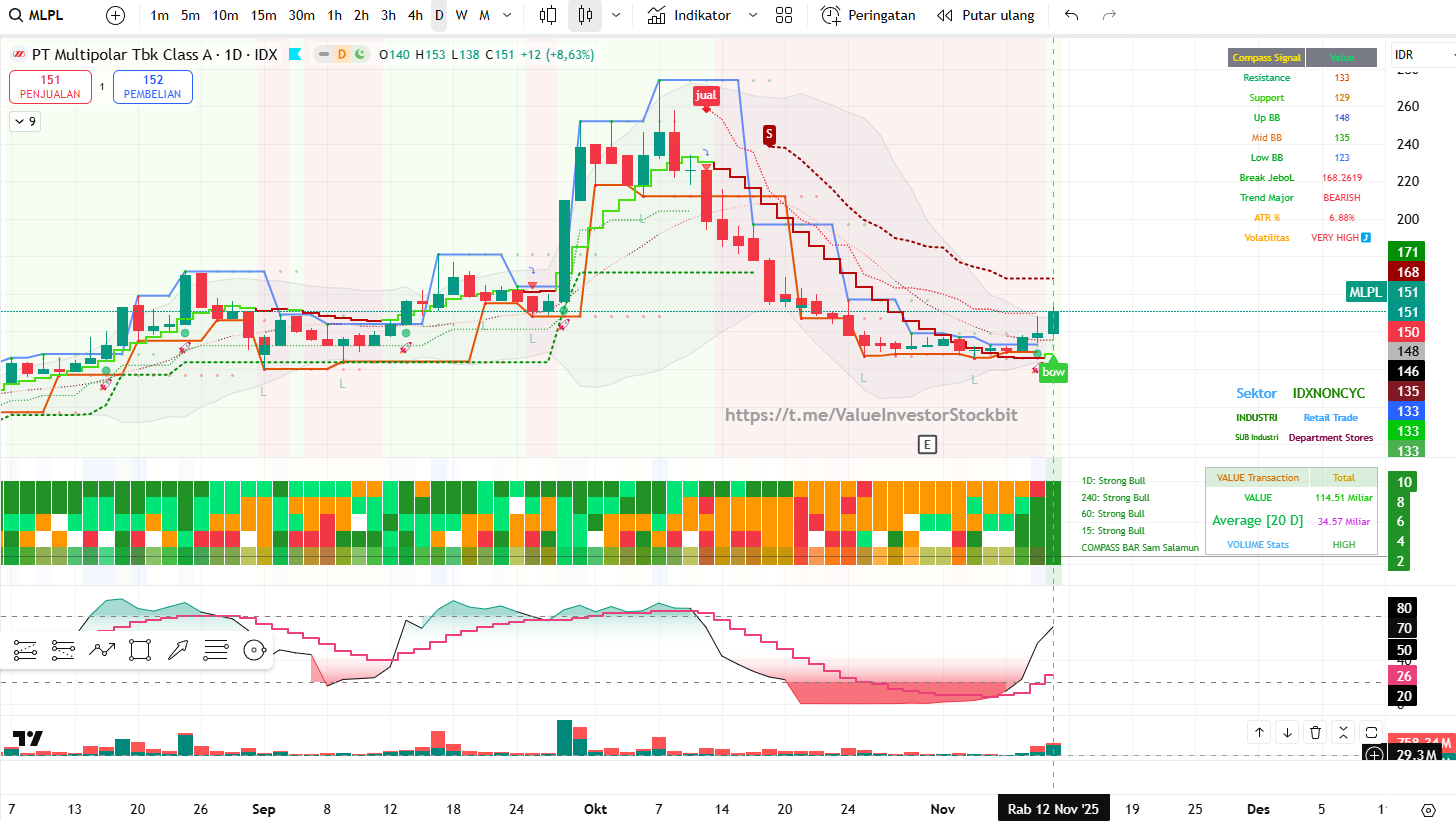Click the undo arrow
The width and height of the screenshot is (1456, 821).
[x=1072, y=15]
